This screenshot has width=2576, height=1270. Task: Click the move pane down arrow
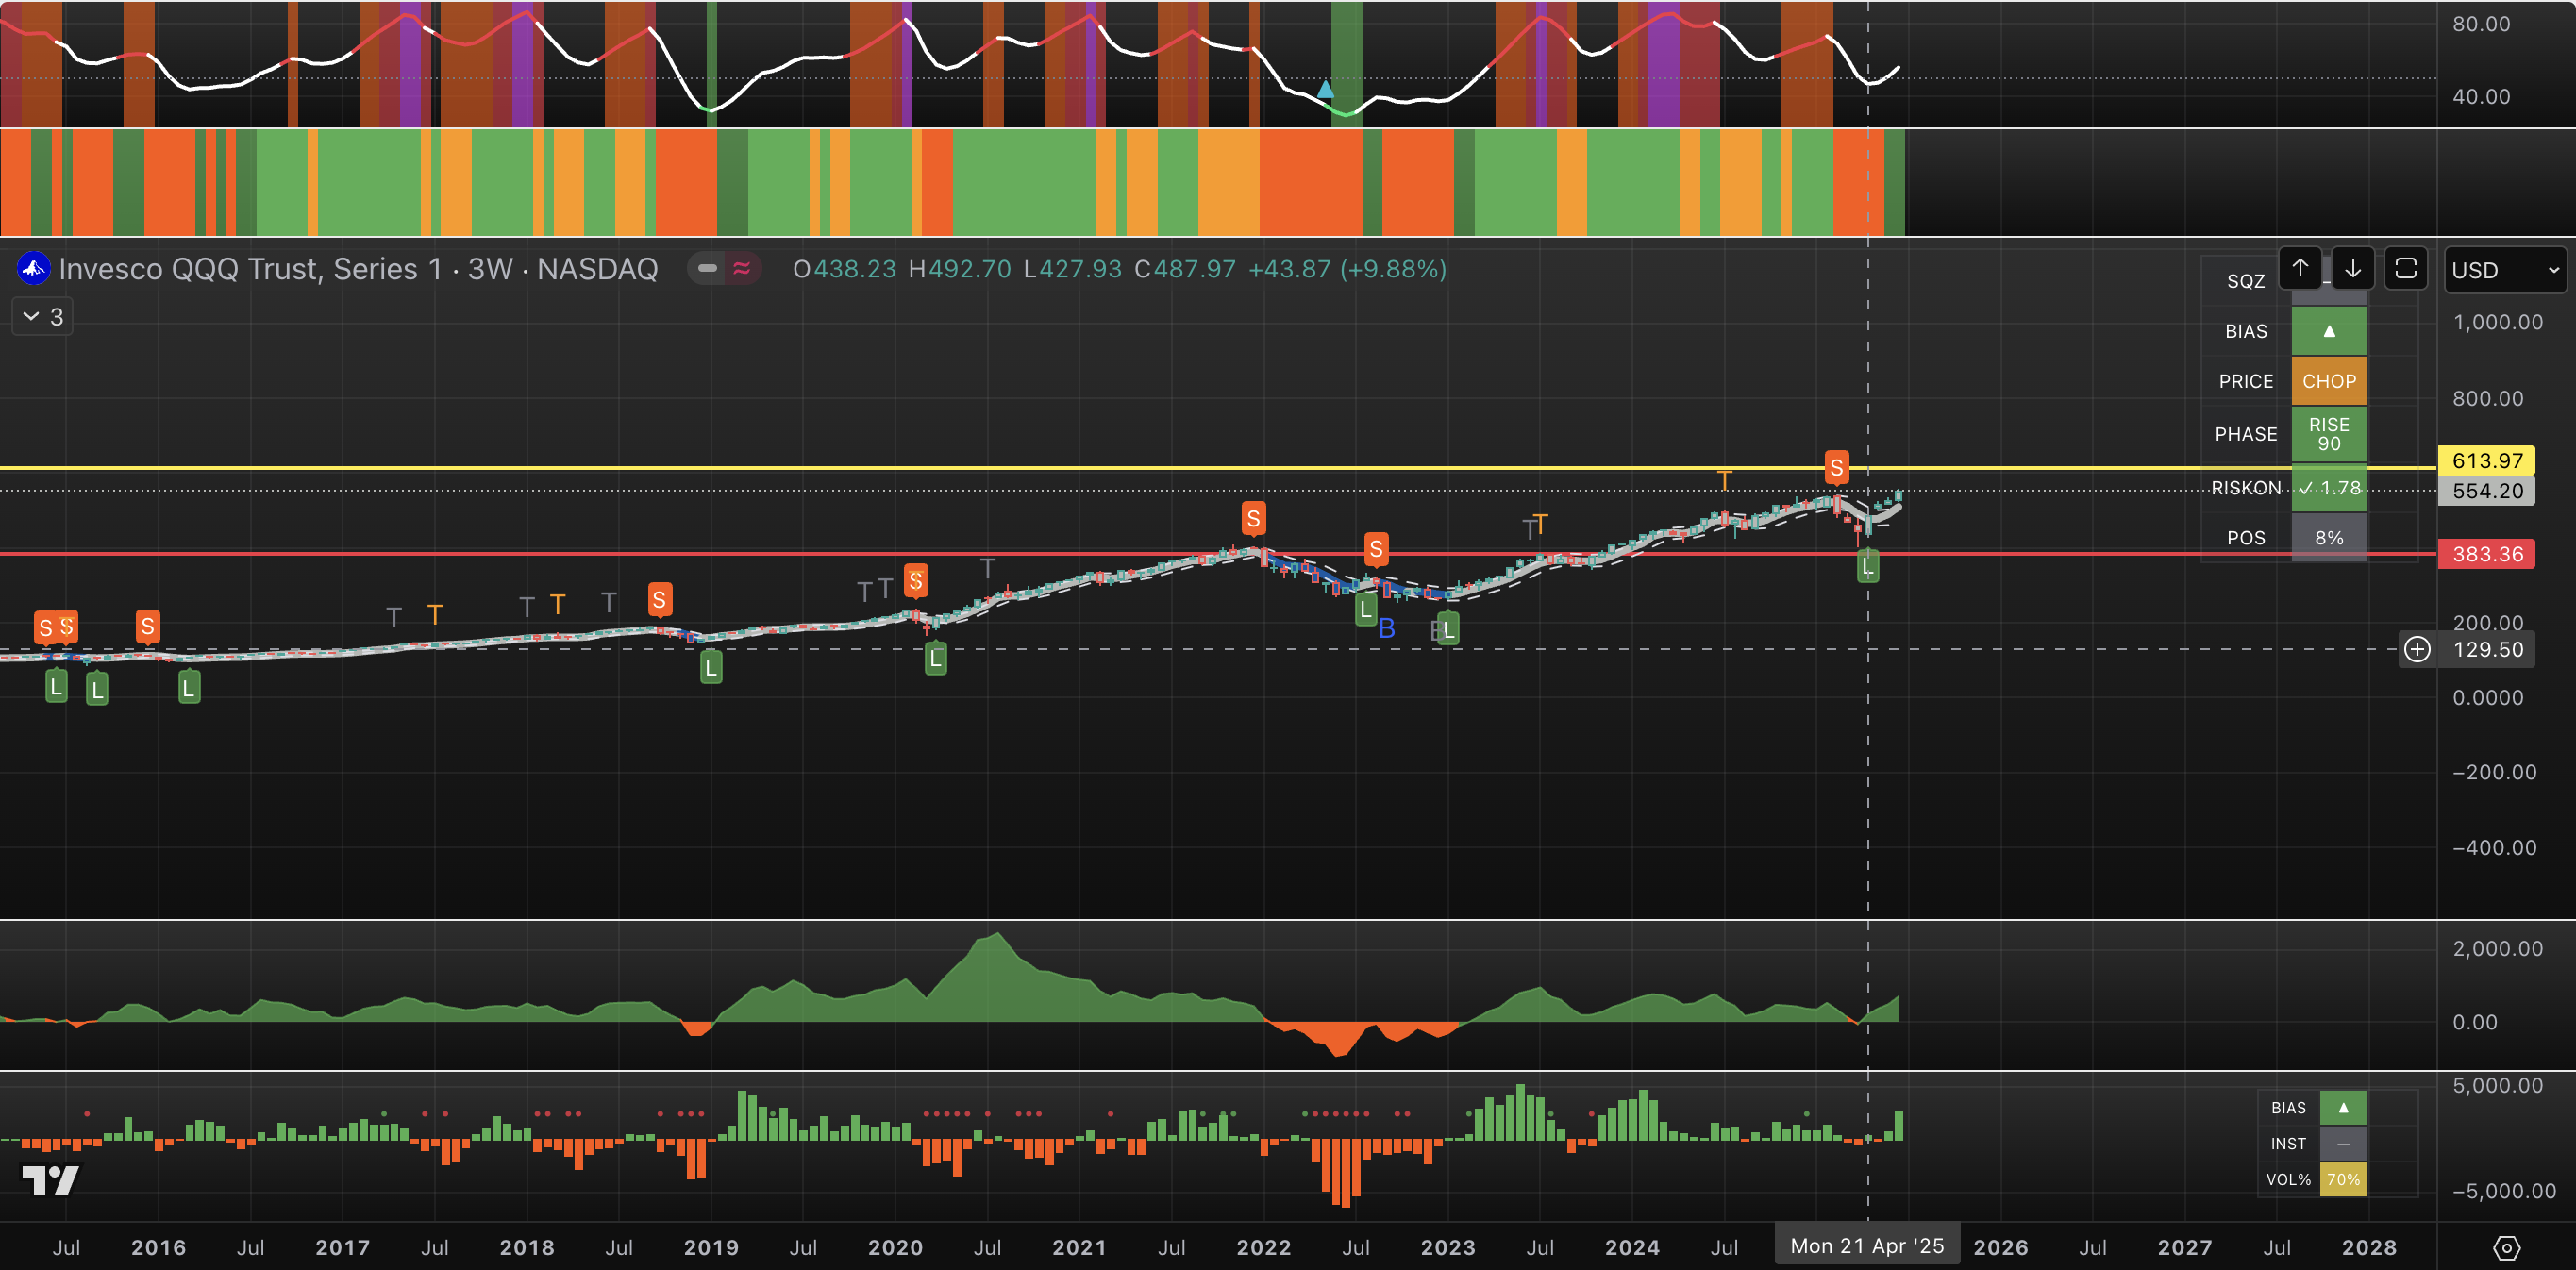tap(2353, 268)
